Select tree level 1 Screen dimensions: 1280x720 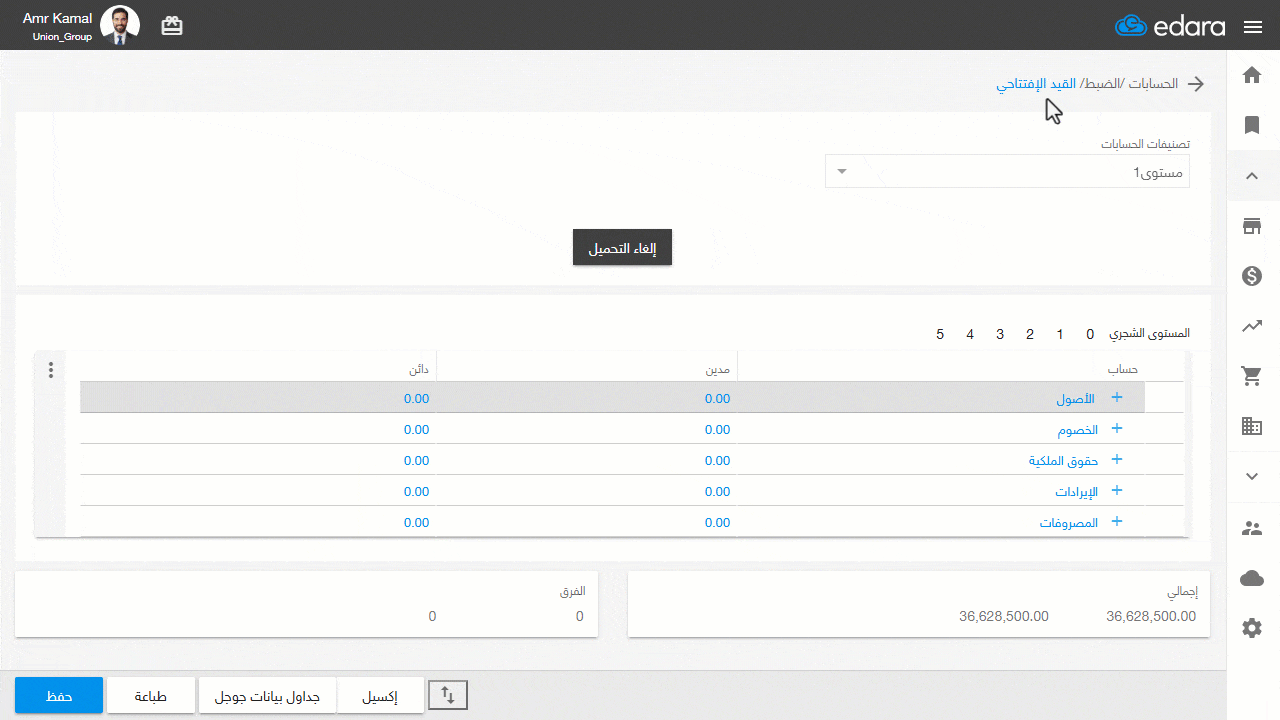1060,334
